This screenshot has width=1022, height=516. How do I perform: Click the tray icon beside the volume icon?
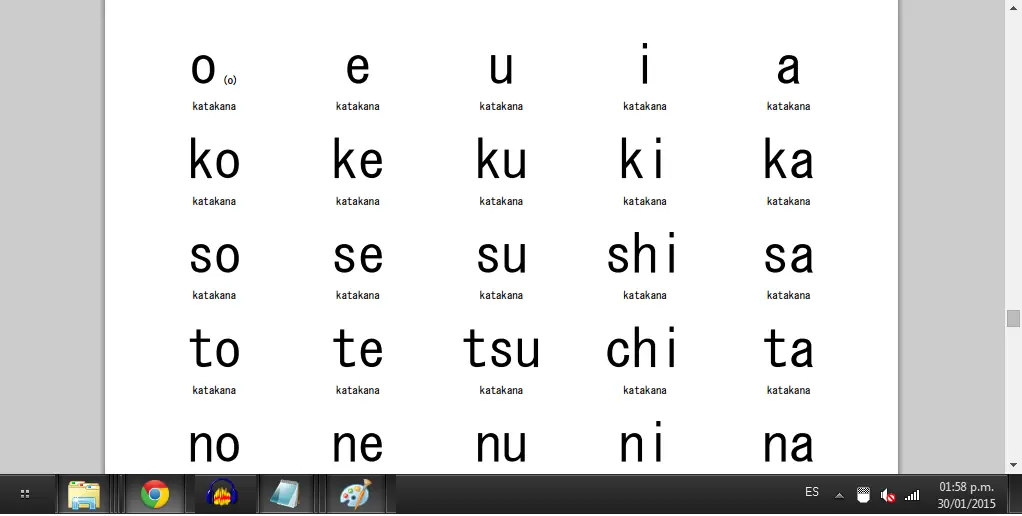coord(863,495)
